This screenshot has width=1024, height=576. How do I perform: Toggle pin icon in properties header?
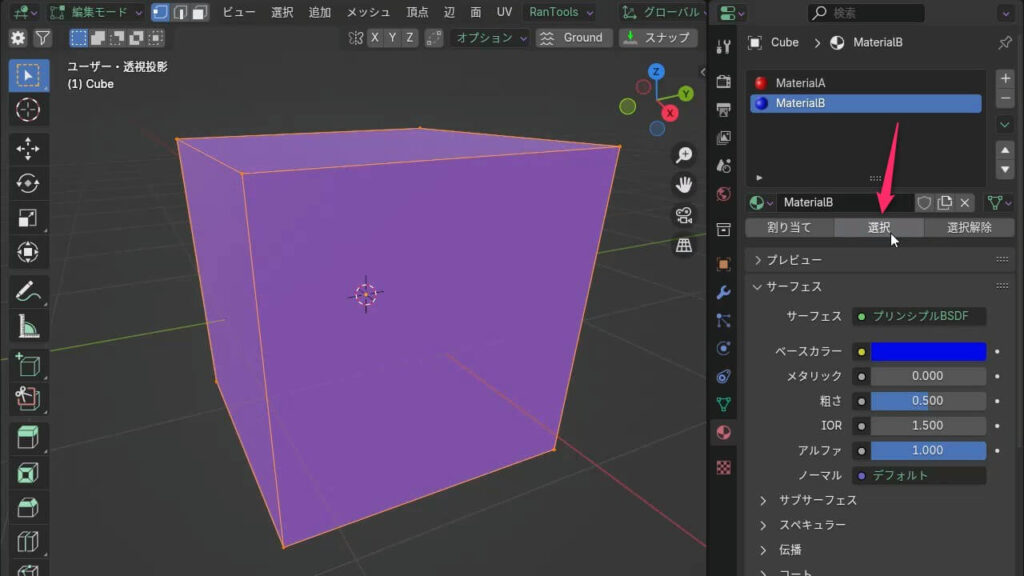click(1004, 42)
